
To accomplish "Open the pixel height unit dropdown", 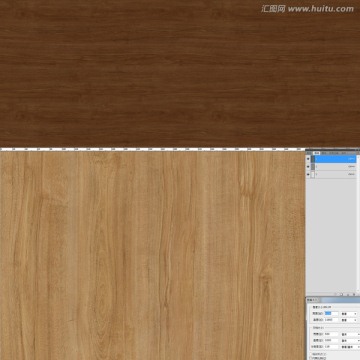I will [x=349, y=320].
